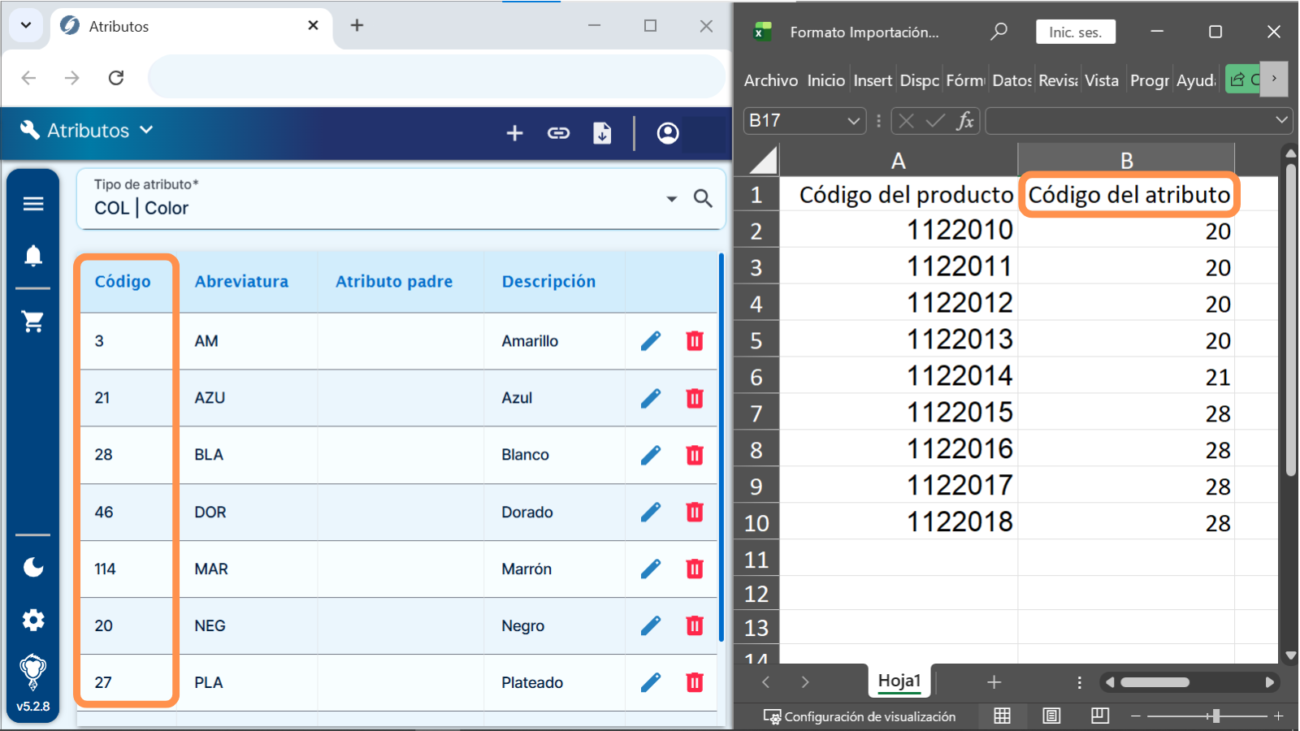This screenshot has height=731, width=1300.
Task: Expand the Atributos title dropdown
Action: (x=146, y=130)
